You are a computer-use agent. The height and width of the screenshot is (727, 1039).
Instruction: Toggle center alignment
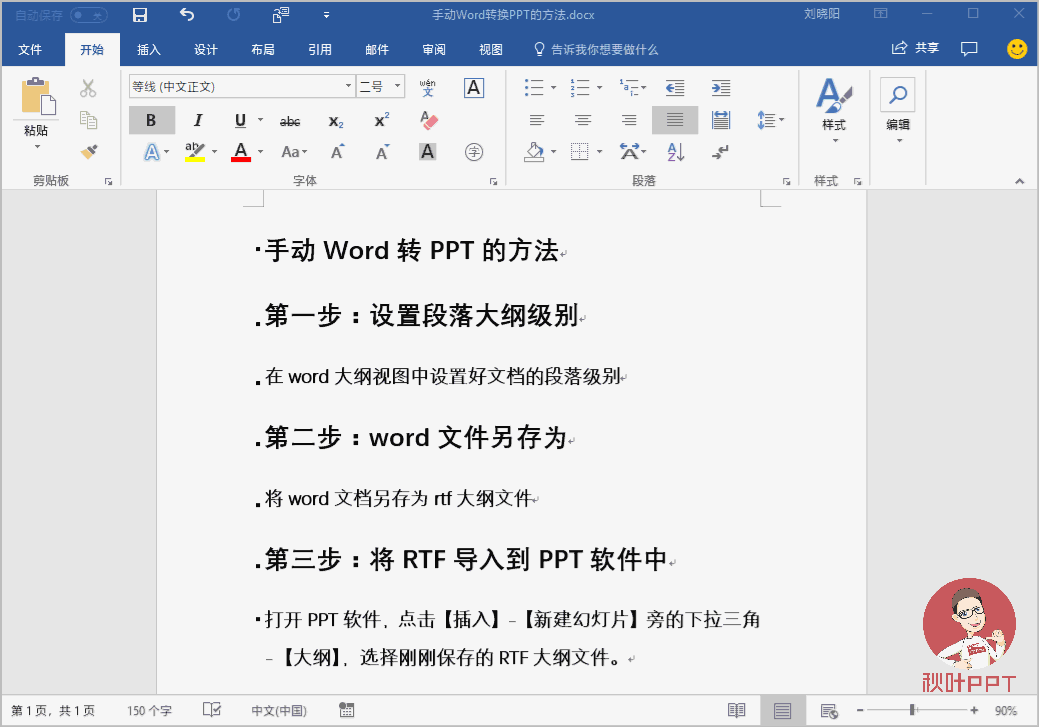click(583, 120)
